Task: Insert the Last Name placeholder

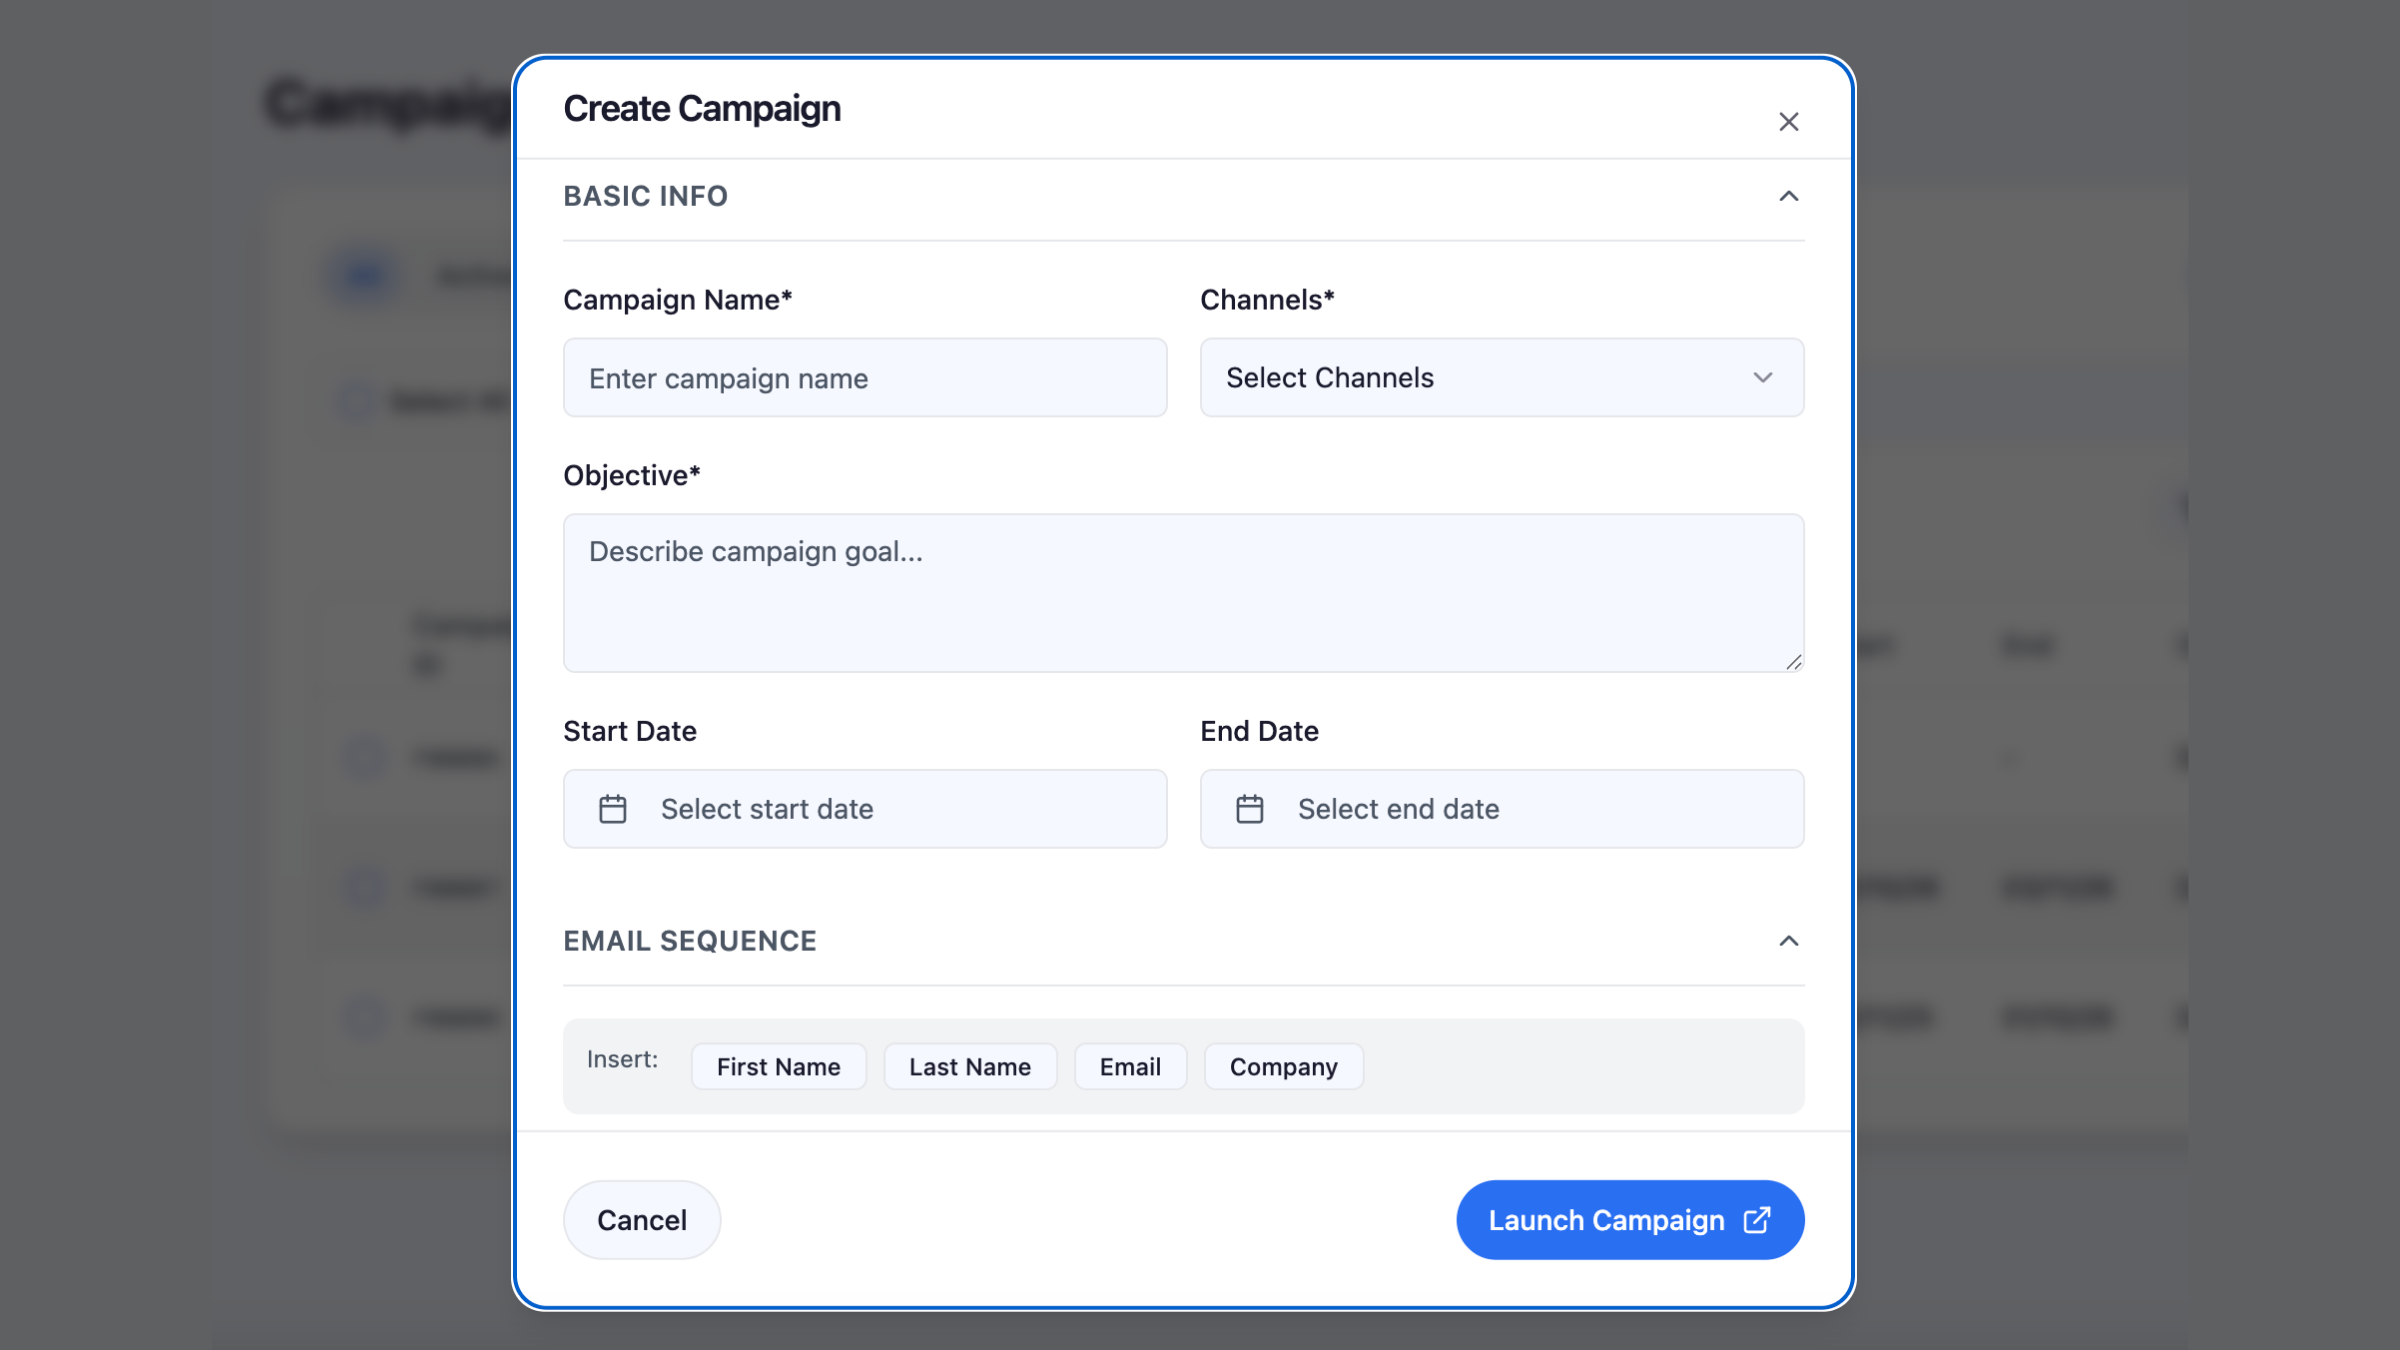Action: pos(969,1067)
